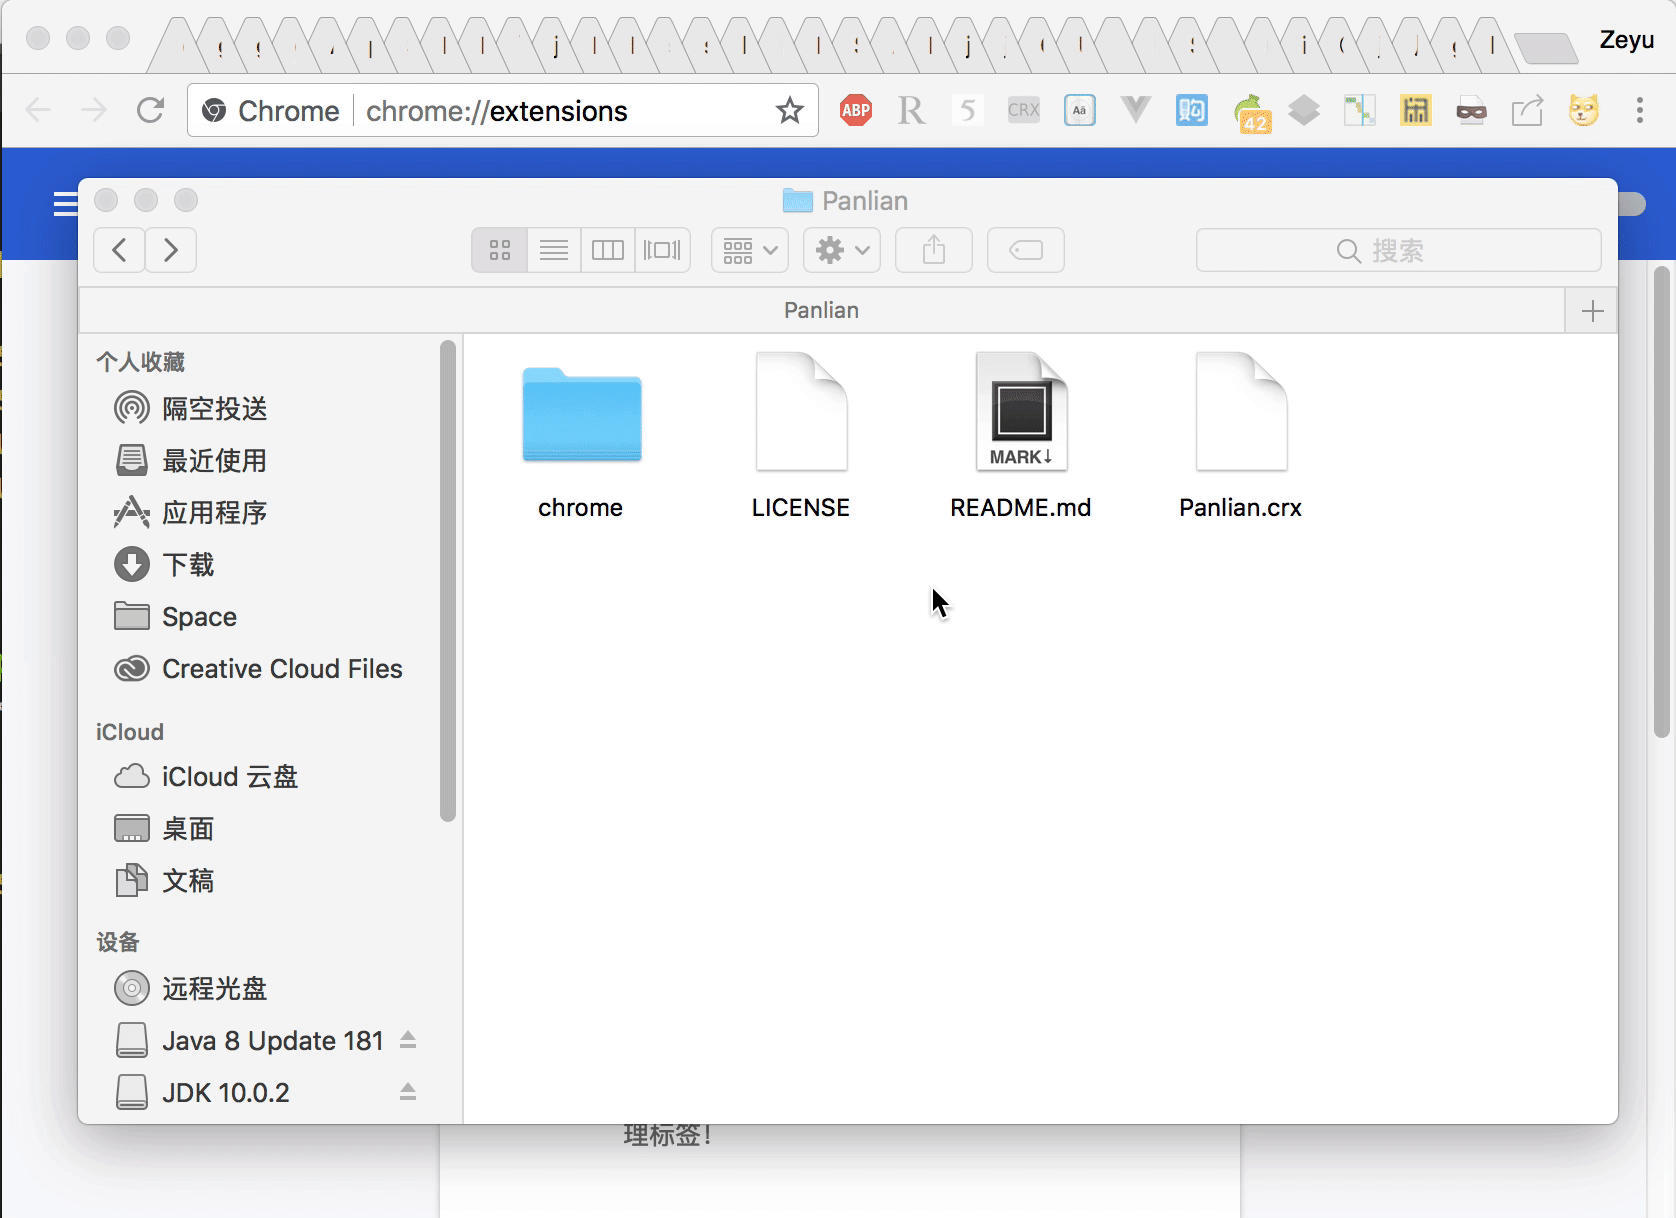Viewport: 1676px width, 1218px height.
Task: Open 远程光盘 remote disc in sidebar
Action: tap(214, 989)
